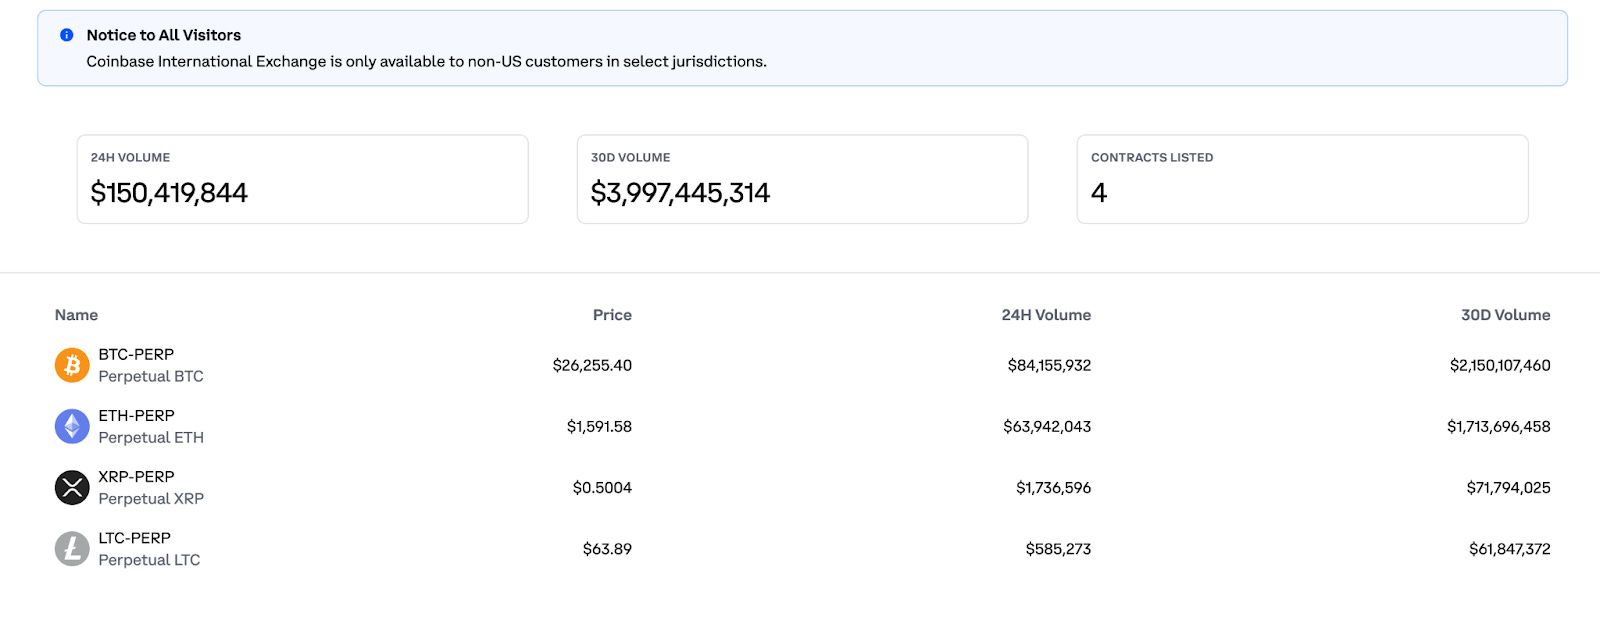Click the 30D VOLUME card label
1600x624 pixels.
coord(630,157)
